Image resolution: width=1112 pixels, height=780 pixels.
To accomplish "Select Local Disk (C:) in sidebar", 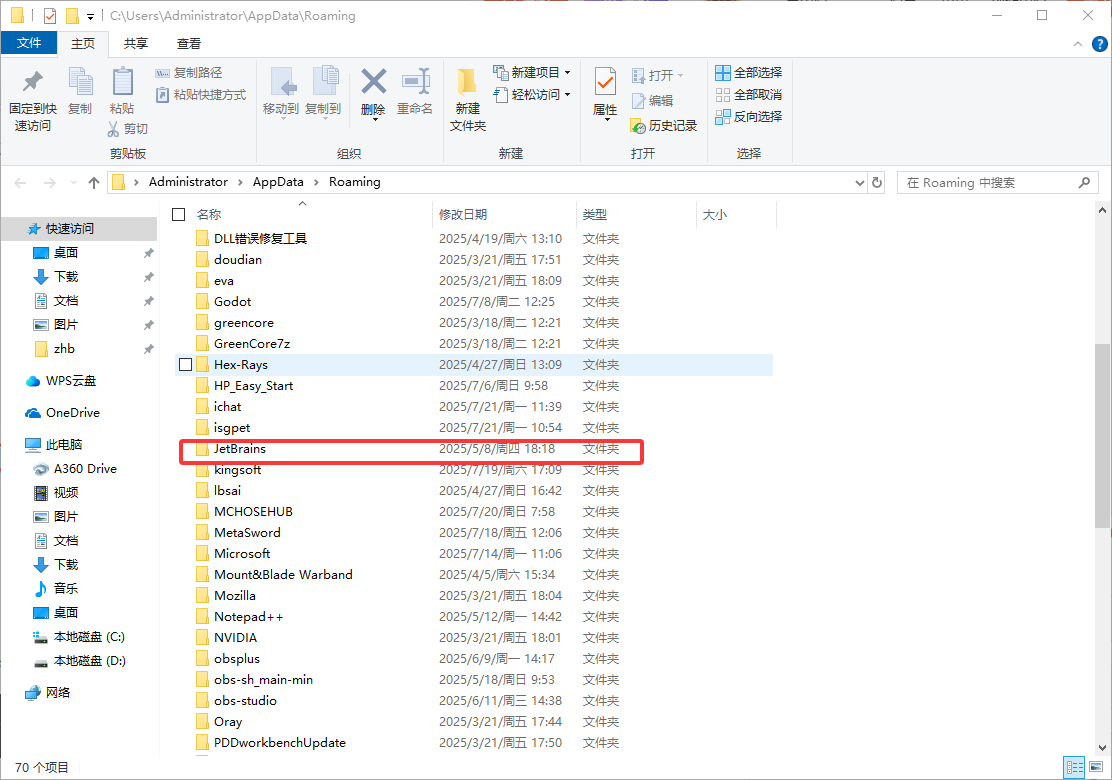I will (79, 637).
